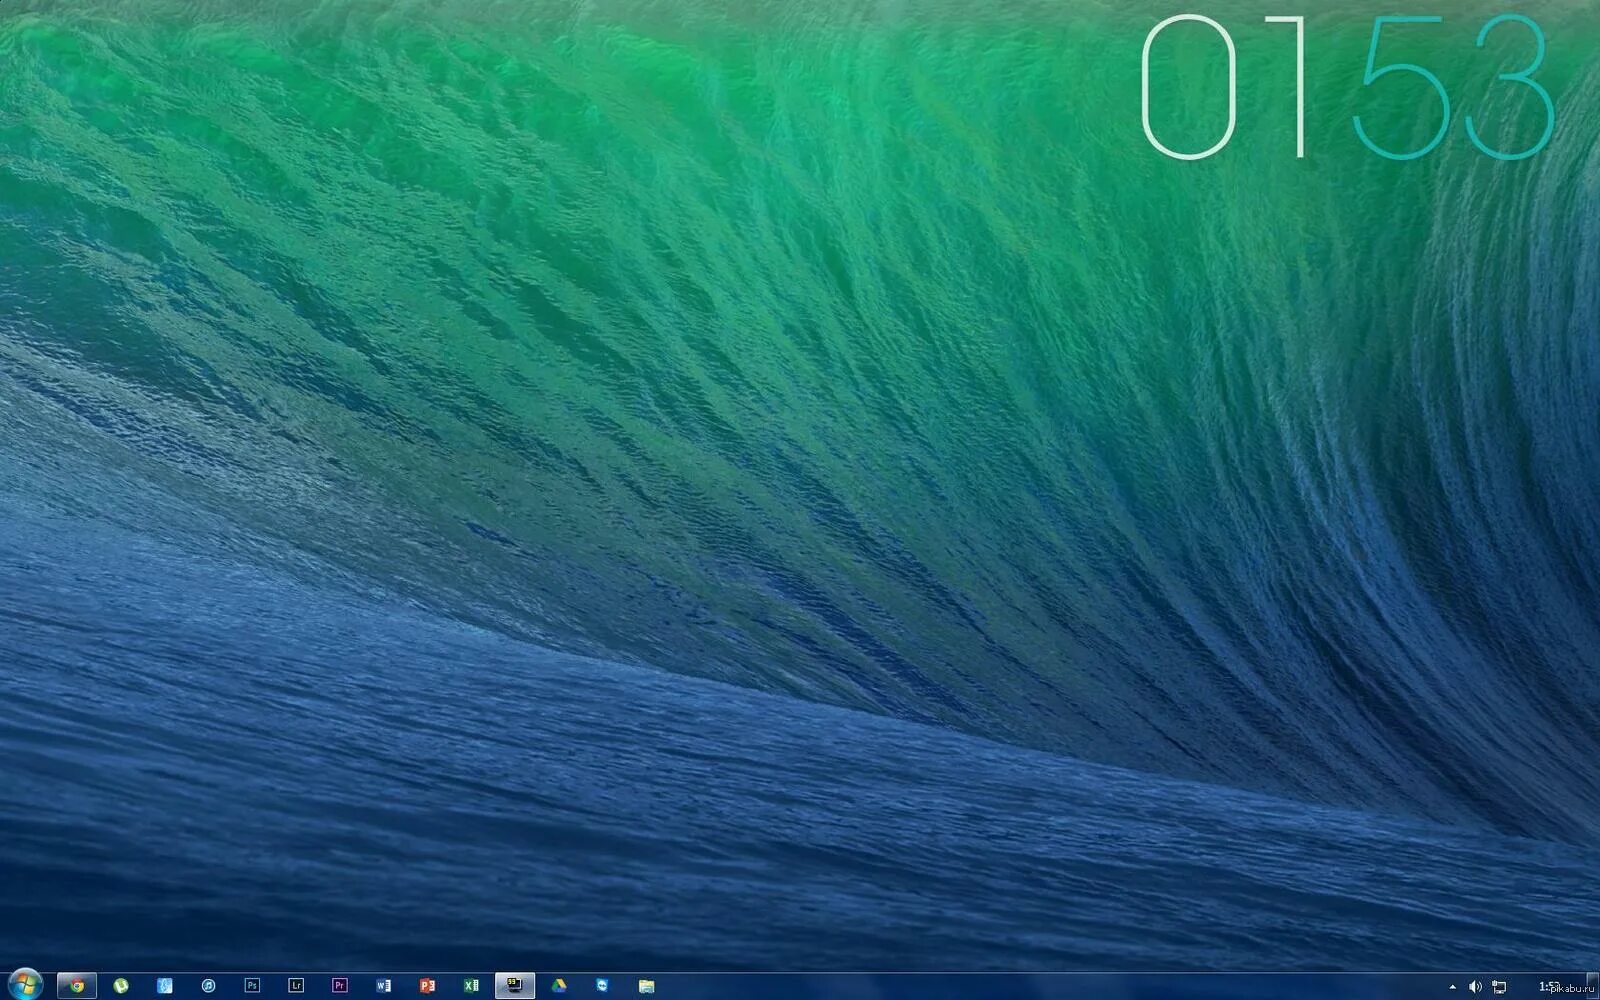1600x1000 pixels.
Task: Launch Adobe Lightroom from the taskbar
Action: pos(296,985)
